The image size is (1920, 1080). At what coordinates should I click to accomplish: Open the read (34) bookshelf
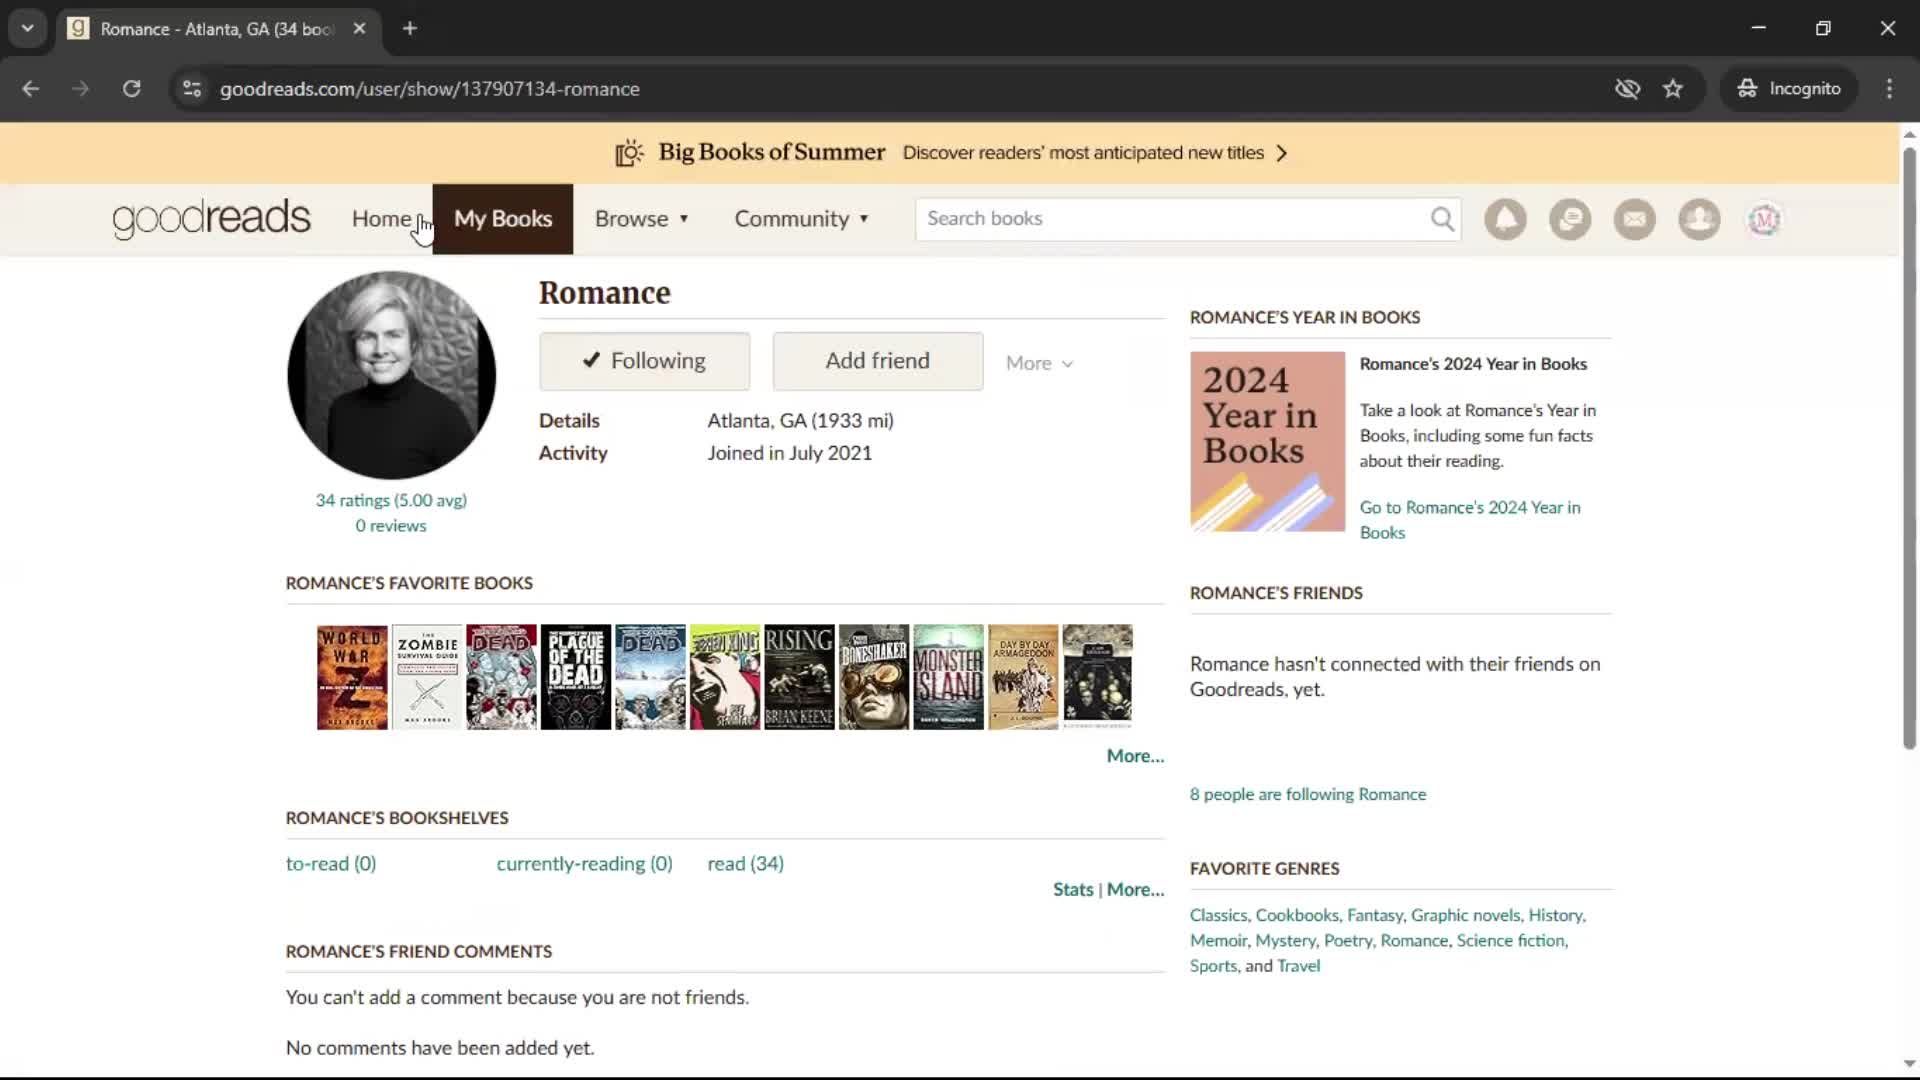coord(746,864)
